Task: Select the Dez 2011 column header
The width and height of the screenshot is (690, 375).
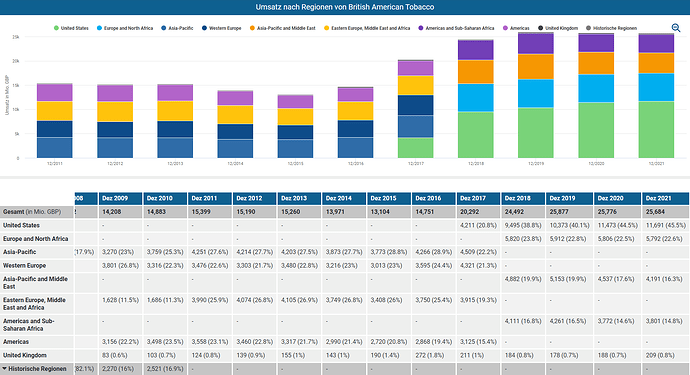Action: (210, 199)
